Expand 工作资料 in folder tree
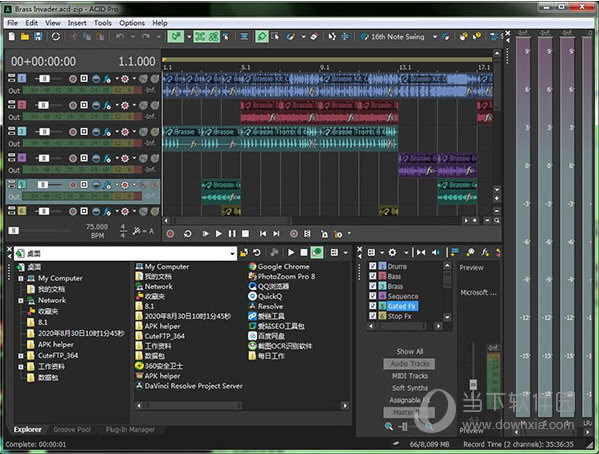The height and width of the screenshot is (454, 599). [x=21, y=367]
